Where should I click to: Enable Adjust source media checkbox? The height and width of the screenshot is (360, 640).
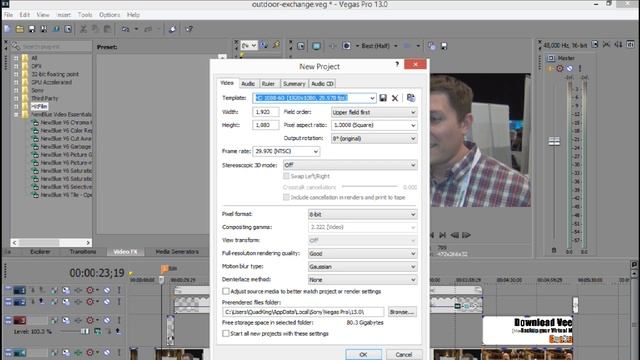226,291
